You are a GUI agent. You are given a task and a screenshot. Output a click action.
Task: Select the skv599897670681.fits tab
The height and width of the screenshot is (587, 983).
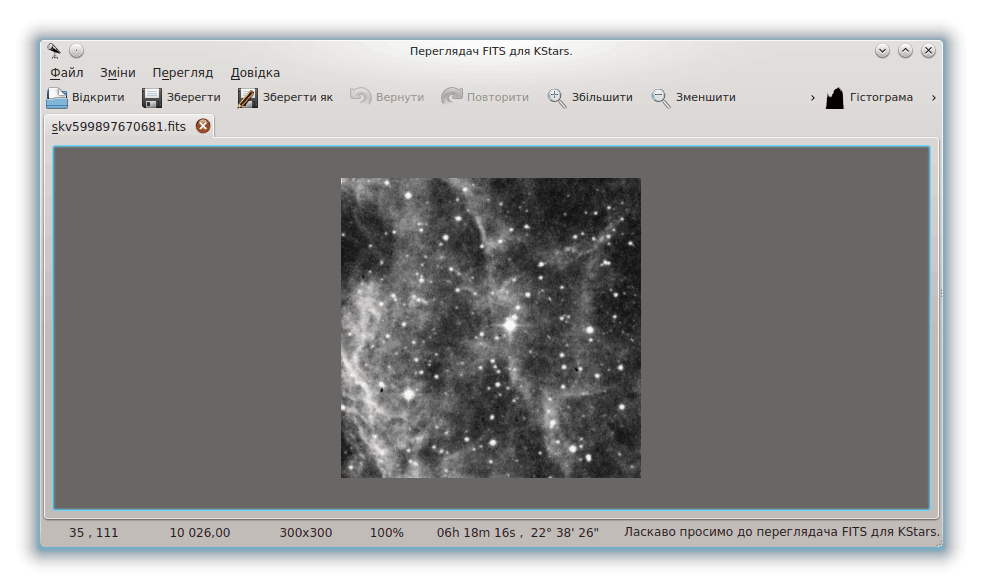(119, 126)
